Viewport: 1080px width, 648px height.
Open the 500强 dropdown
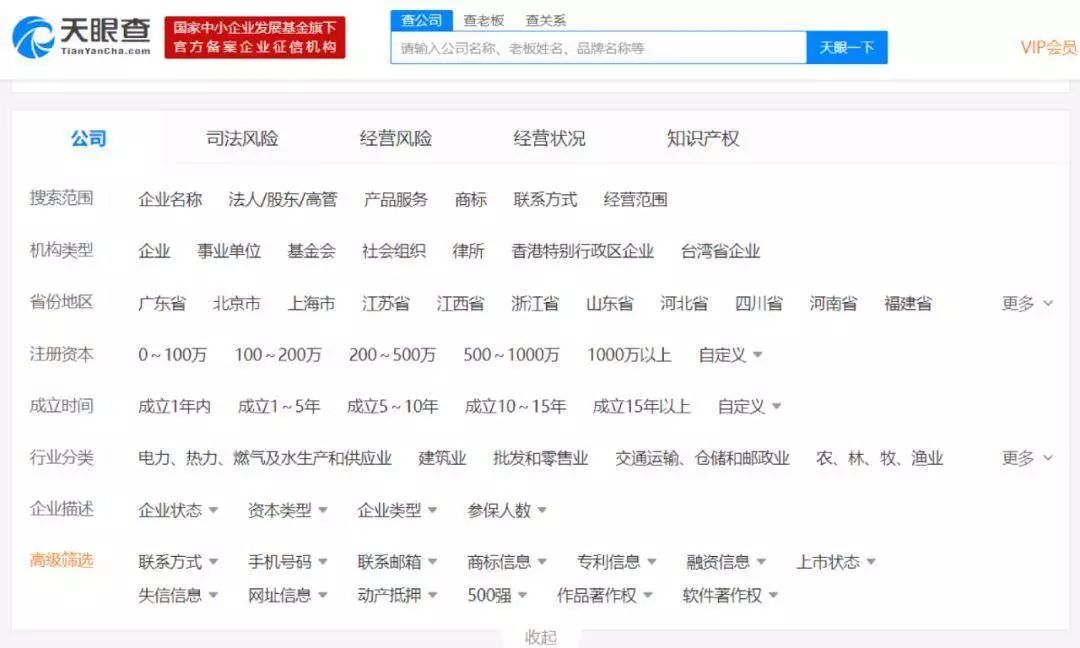[x=497, y=595]
